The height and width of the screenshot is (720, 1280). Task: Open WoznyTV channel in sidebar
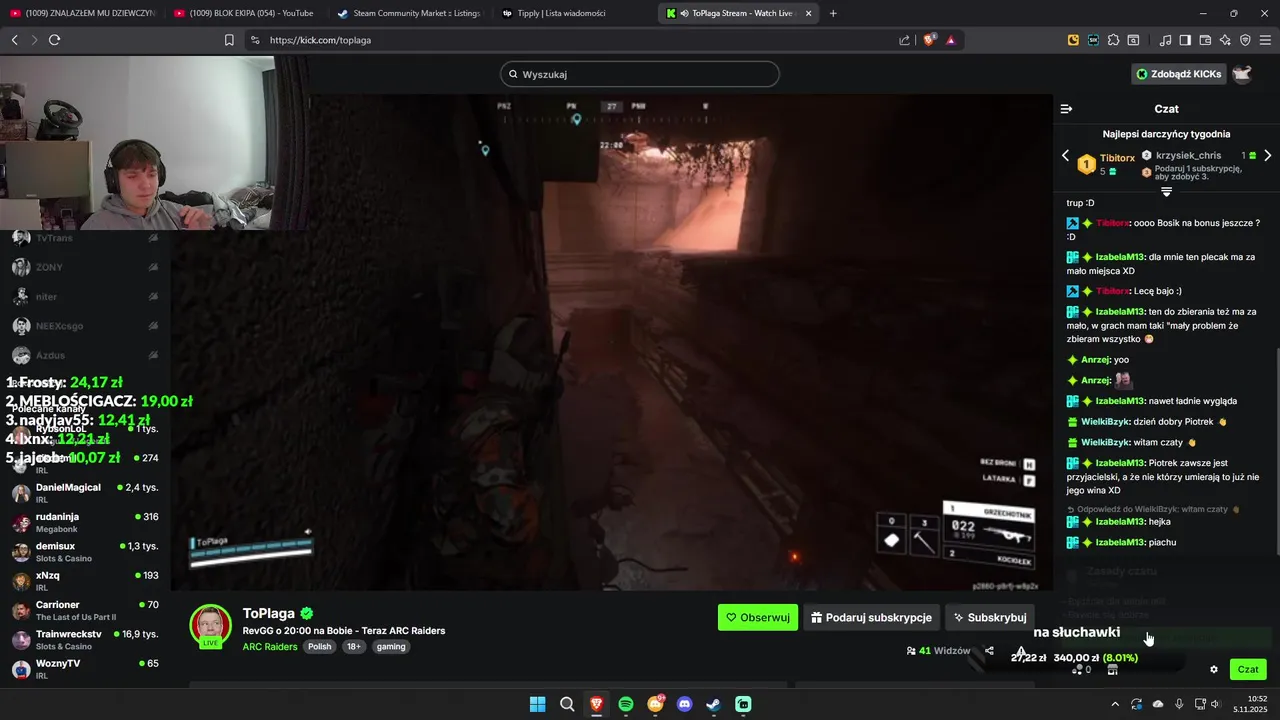click(85, 669)
